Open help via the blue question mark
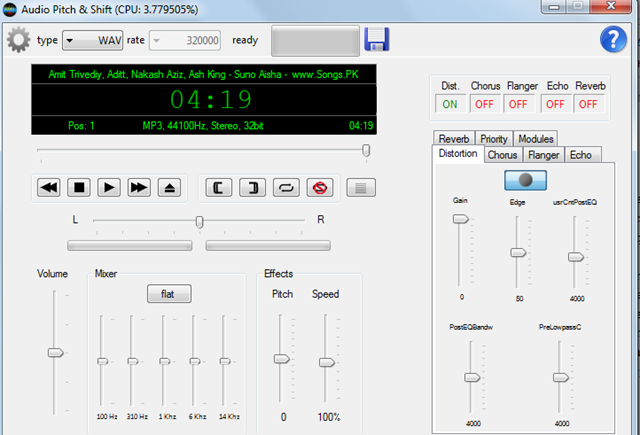640x435 pixels. point(611,39)
